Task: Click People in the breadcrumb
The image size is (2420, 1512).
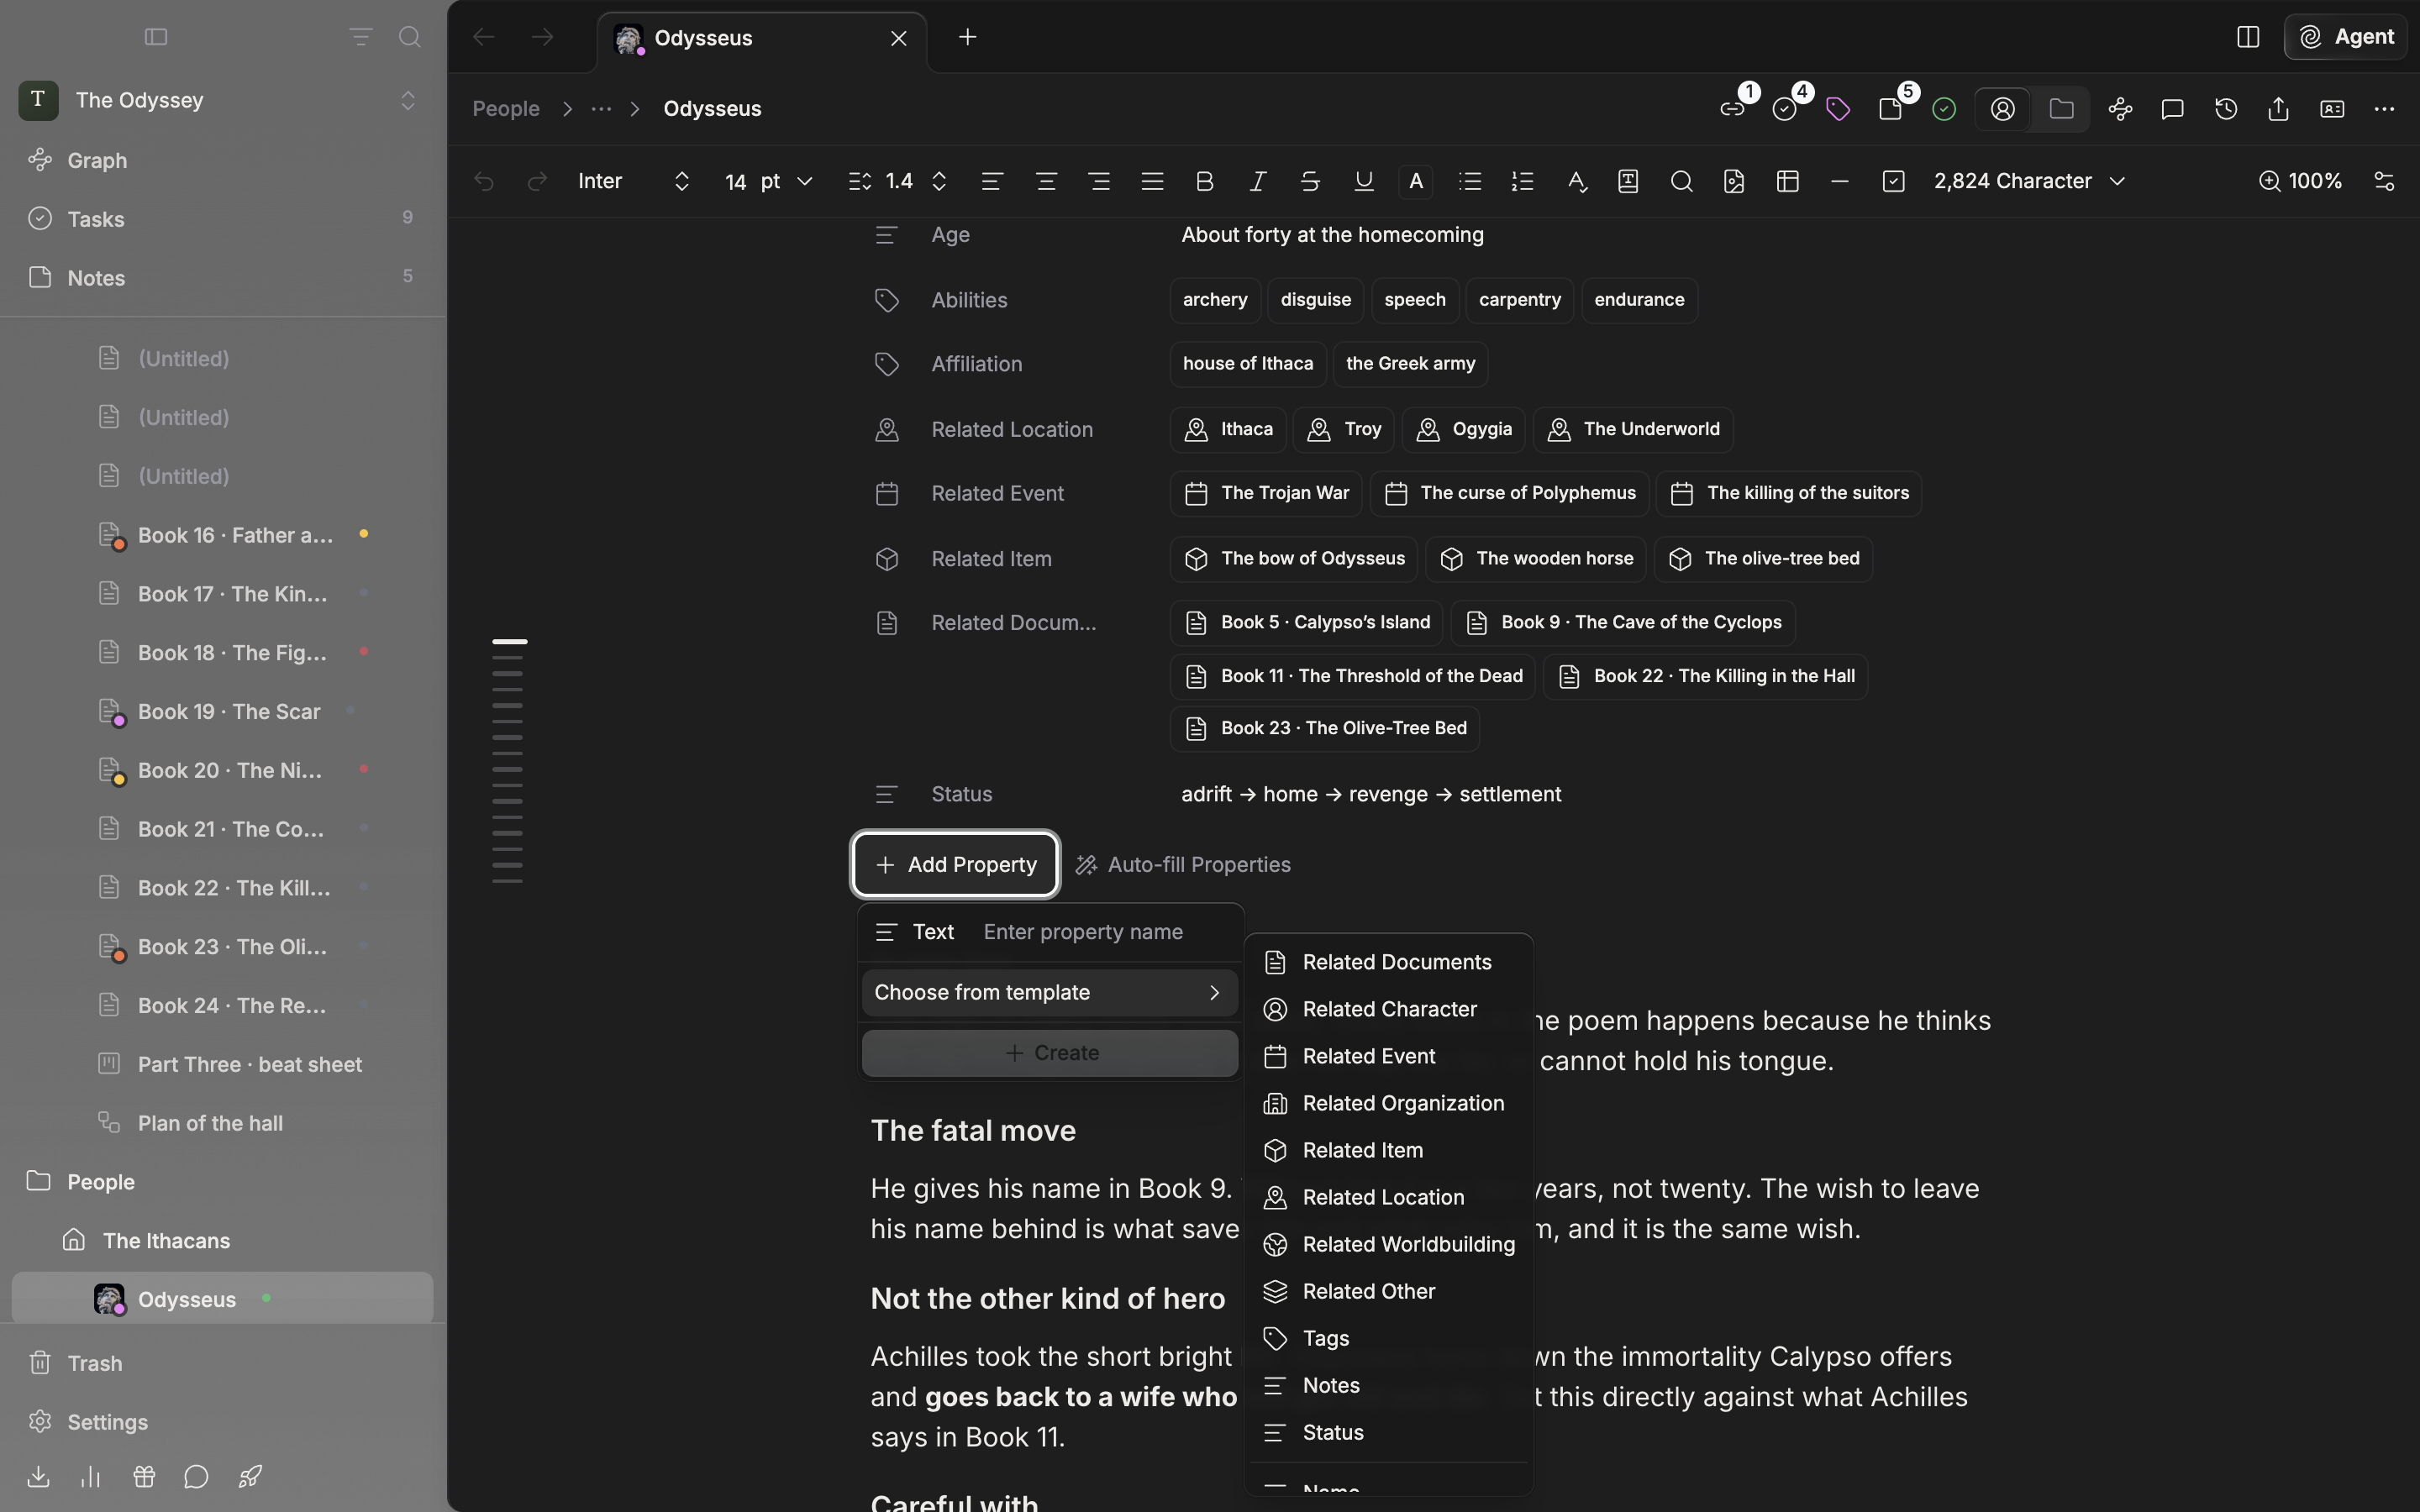Action: [506, 109]
